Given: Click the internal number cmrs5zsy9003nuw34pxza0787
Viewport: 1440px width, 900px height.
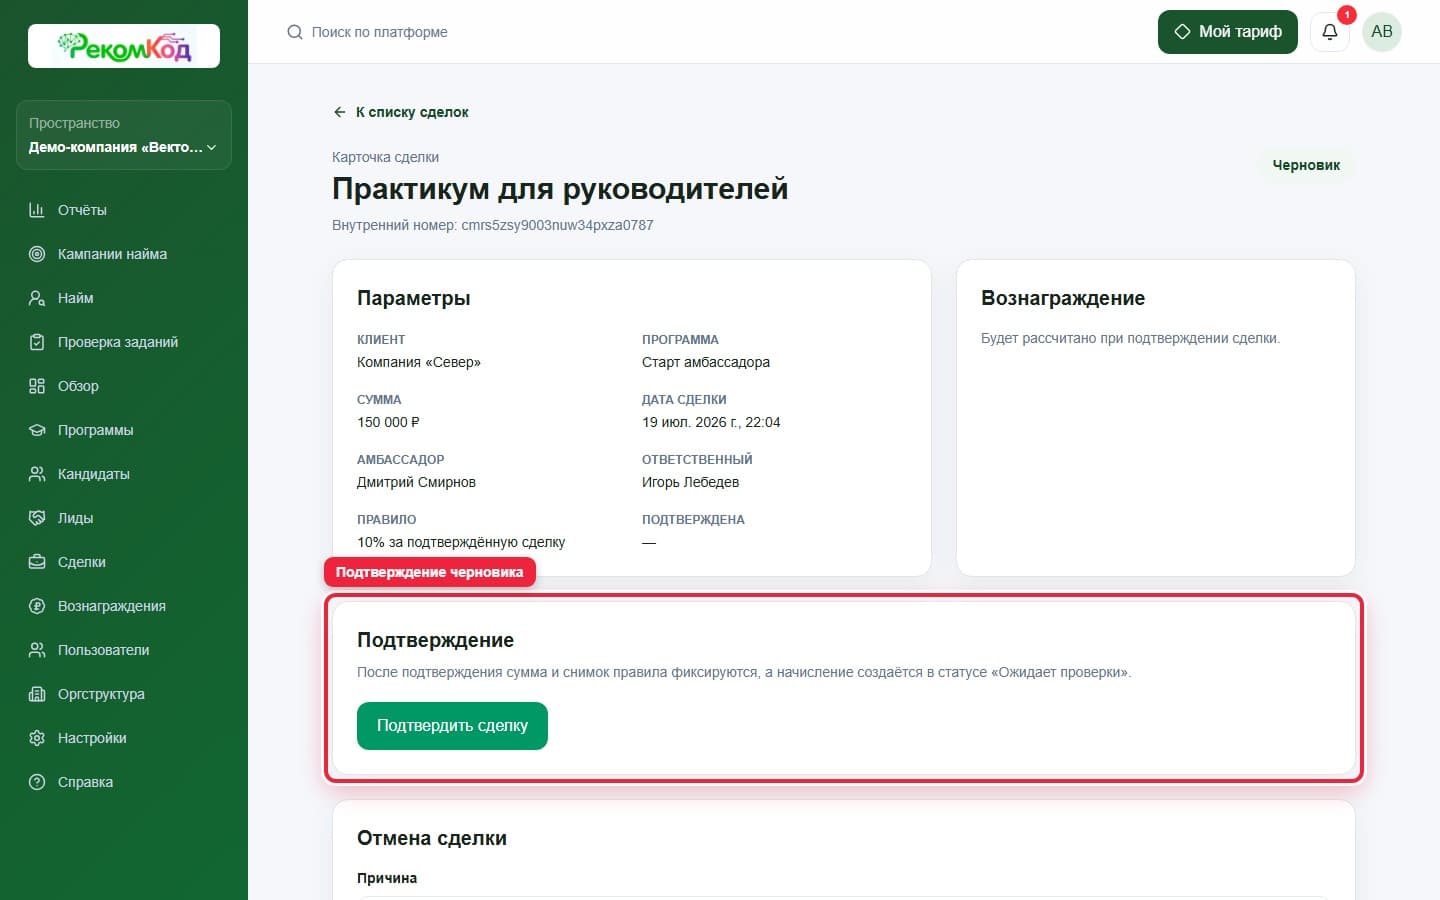Looking at the screenshot, I should tap(557, 225).
